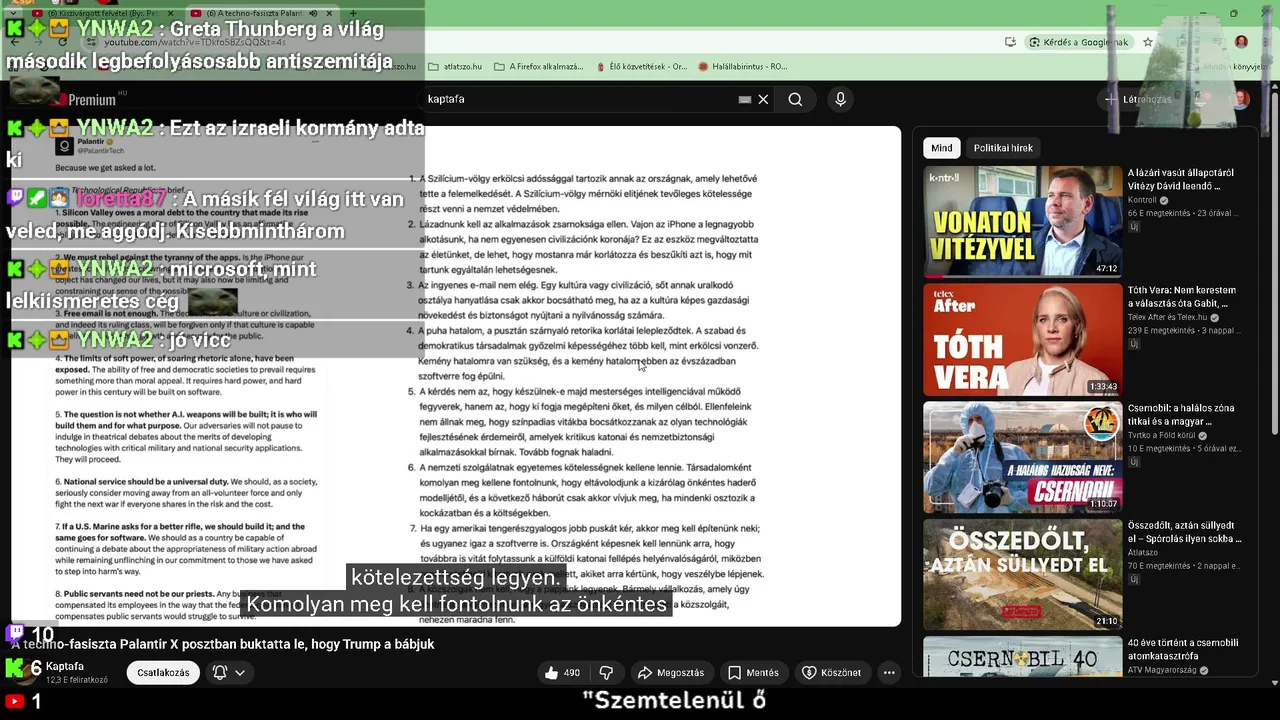Like the video showing 490 likes
Screen dimensions: 1280x720
pyautogui.click(x=561, y=673)
